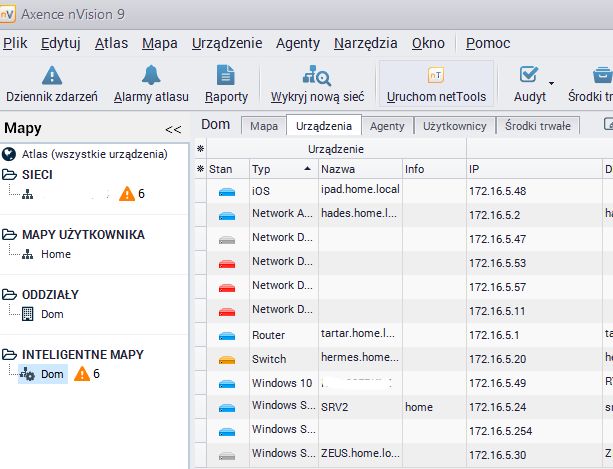Select IP address 172.16.5.2
Image resolution: width=613 pixels, height=469 pixels.
point(494,215)
